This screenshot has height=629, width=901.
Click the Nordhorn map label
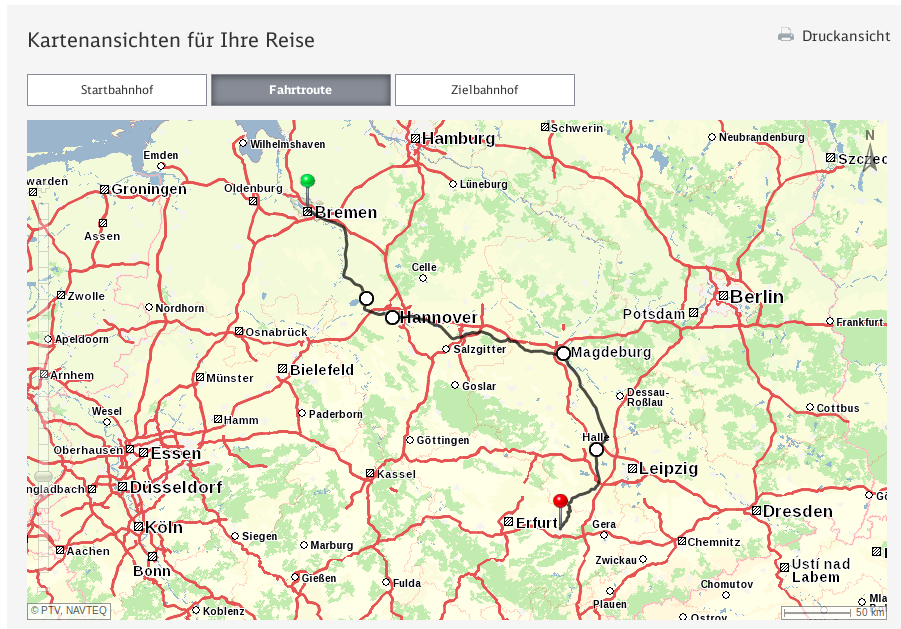pyautogui.click(x=180, y=308)
